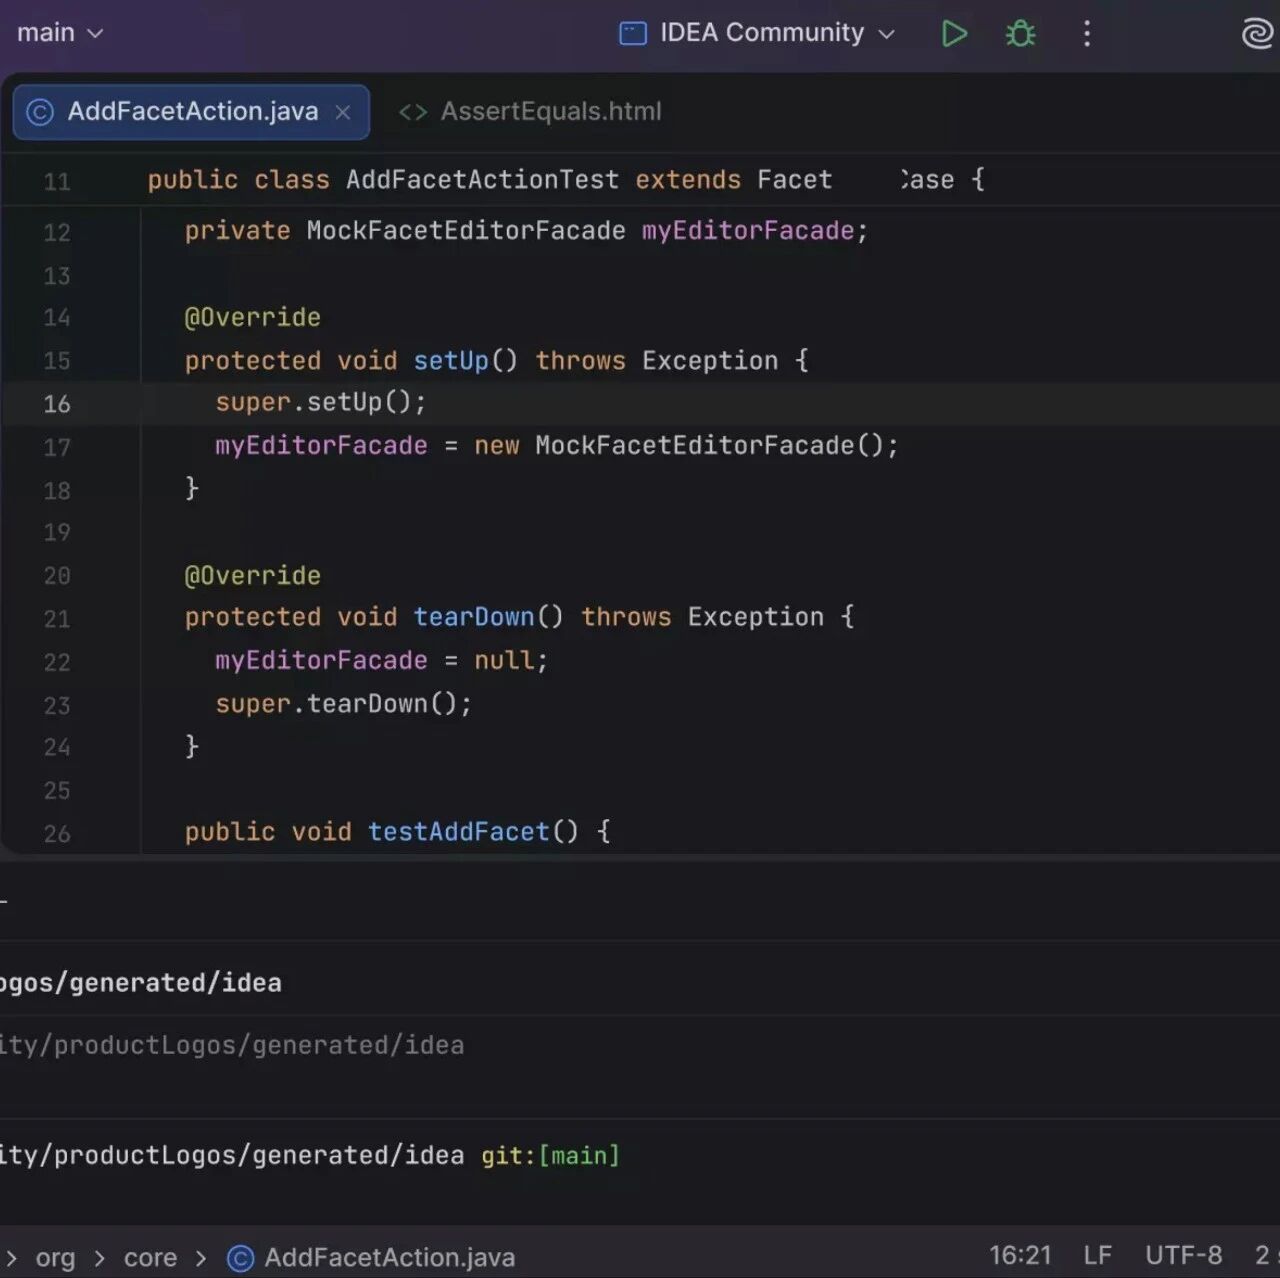Expand the chevron after core in breadcrumbs
The height and width of the screenshot is (1278, 1280).
pyautogui.click(x=201, y=1258)
